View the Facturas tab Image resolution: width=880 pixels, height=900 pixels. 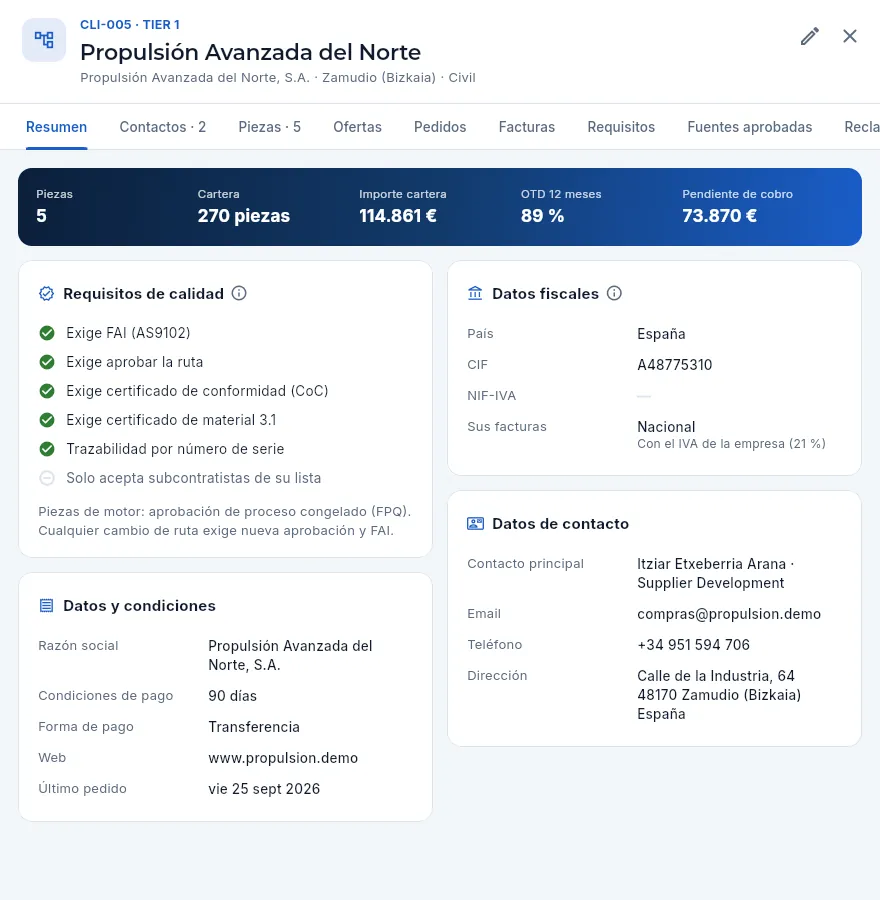(x=527, y=127)
